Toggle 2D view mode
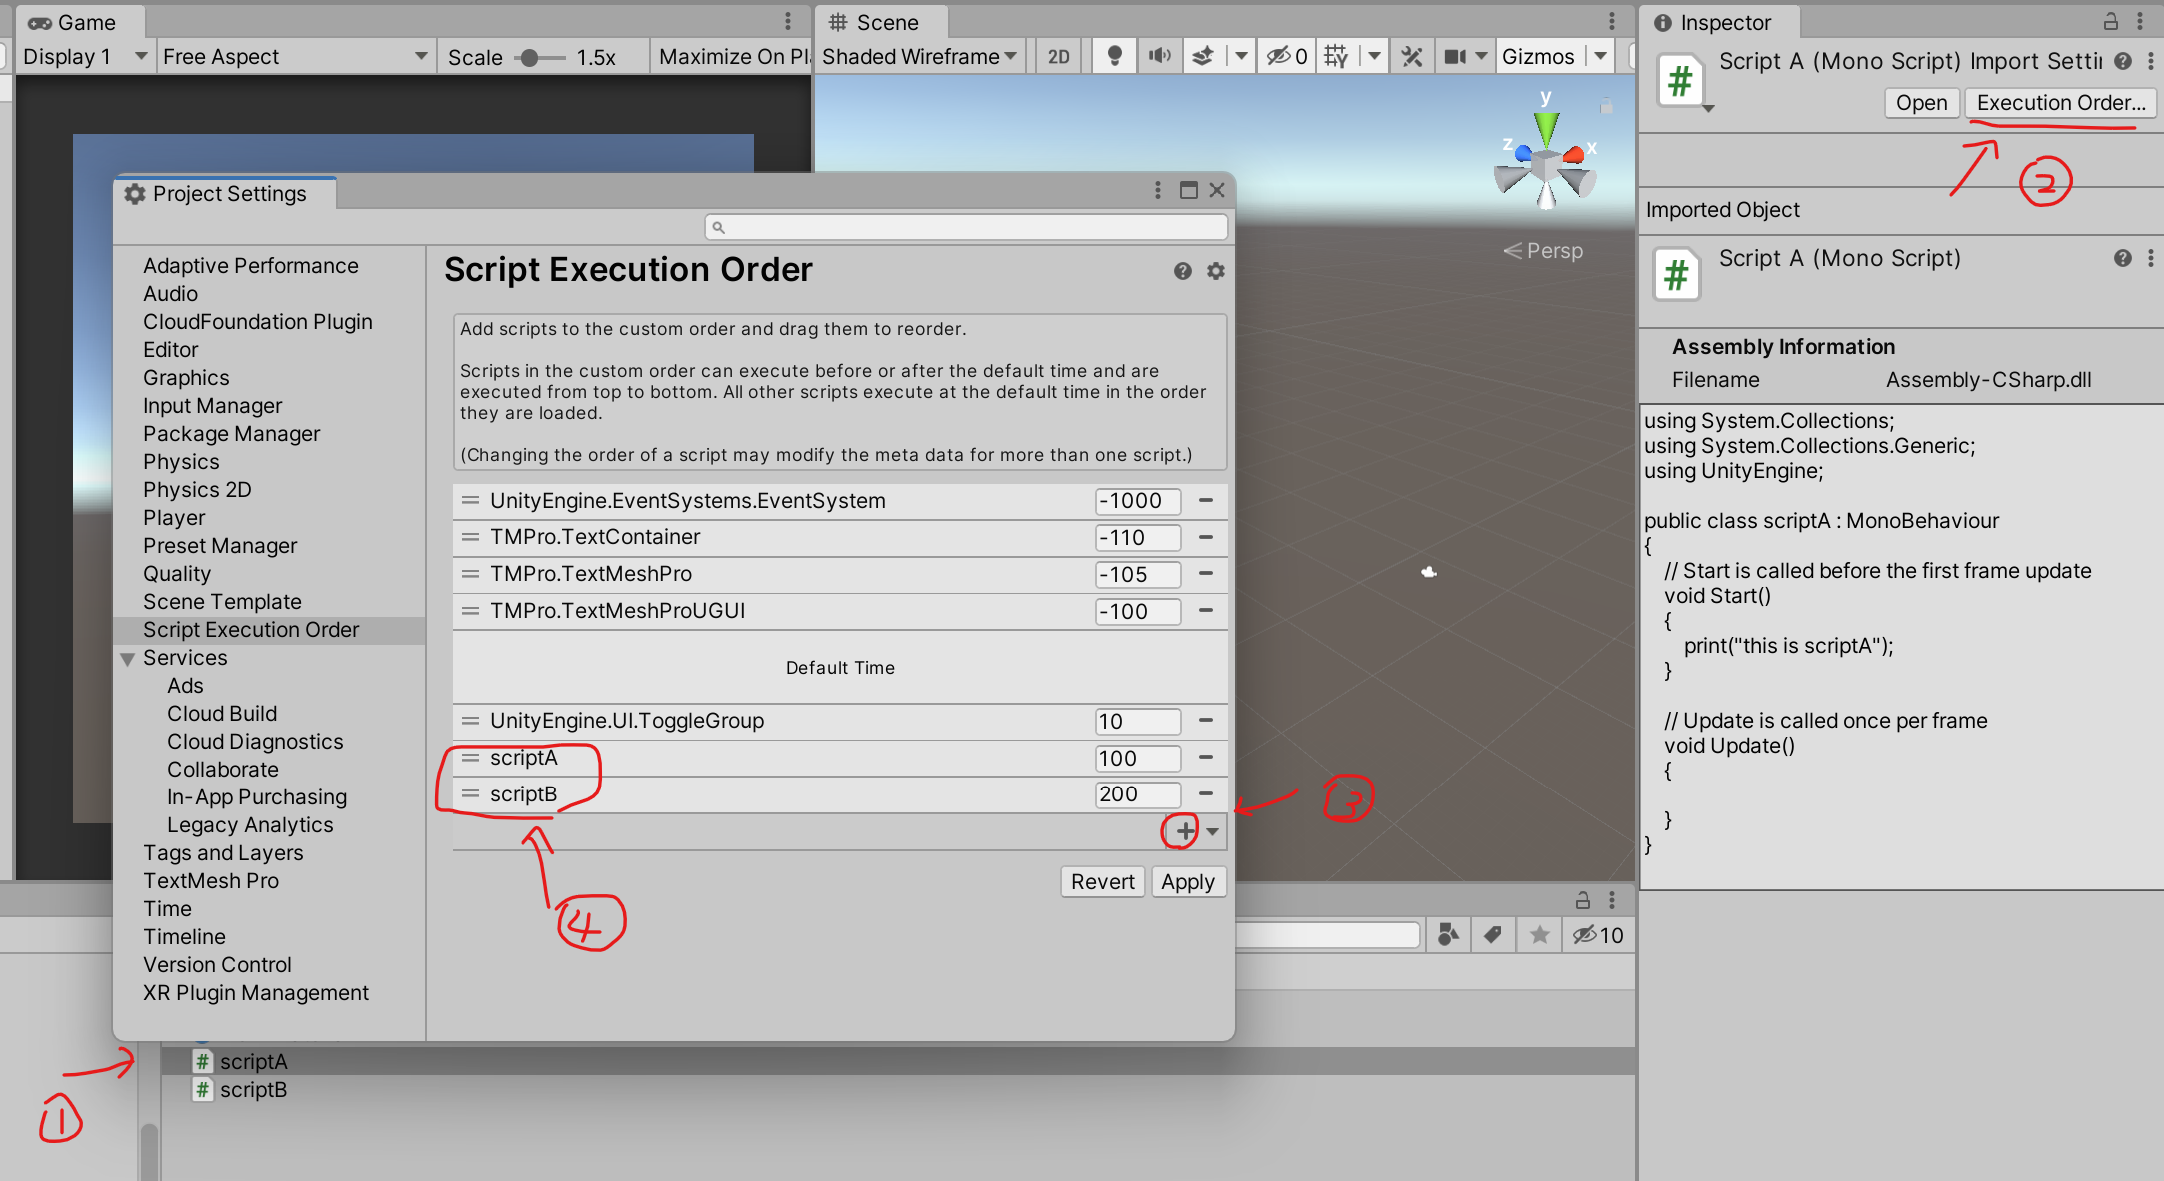2164x1181 pixels. 1058,57
